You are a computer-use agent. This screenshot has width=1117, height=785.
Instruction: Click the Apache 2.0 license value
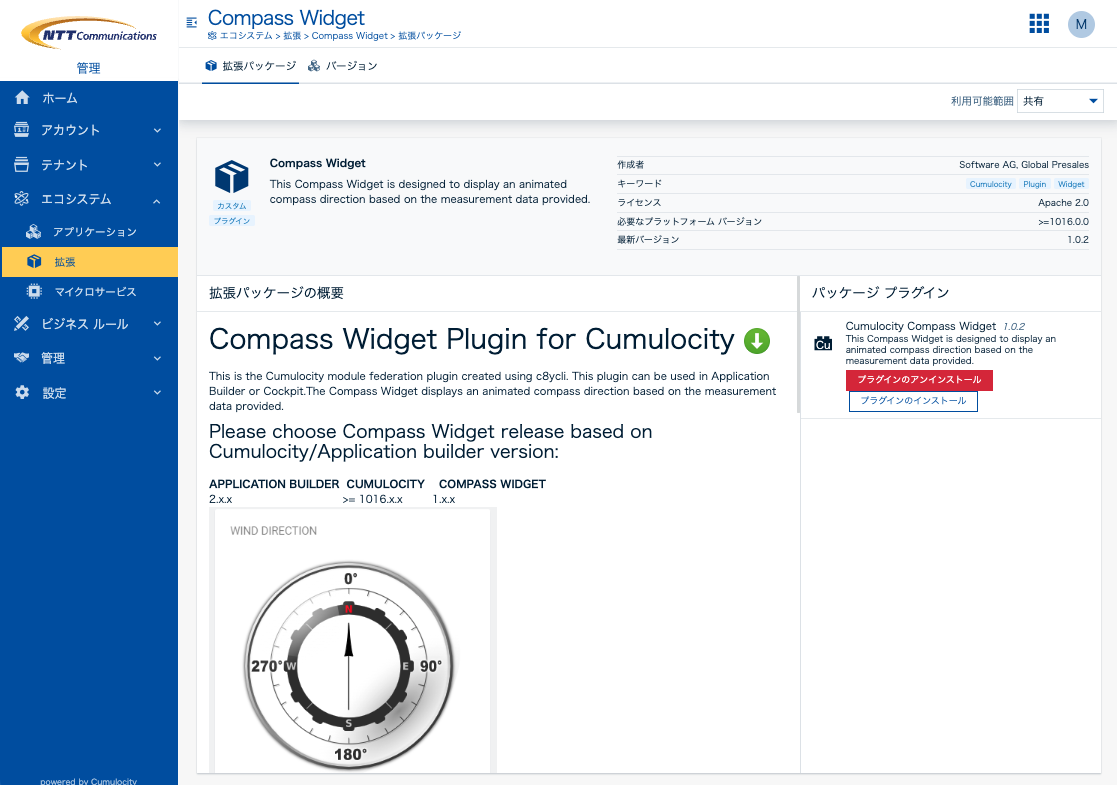click(1063, 203)
